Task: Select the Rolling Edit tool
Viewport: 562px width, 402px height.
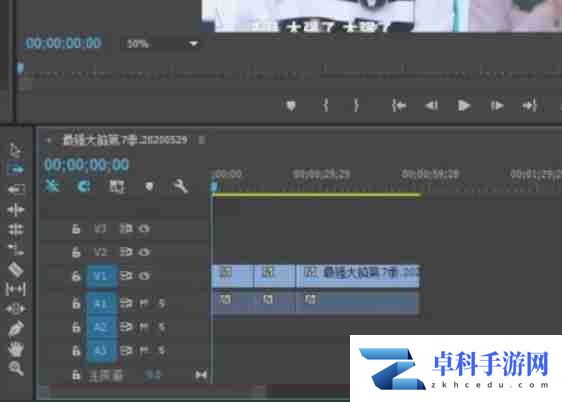Action: (16, 229)
